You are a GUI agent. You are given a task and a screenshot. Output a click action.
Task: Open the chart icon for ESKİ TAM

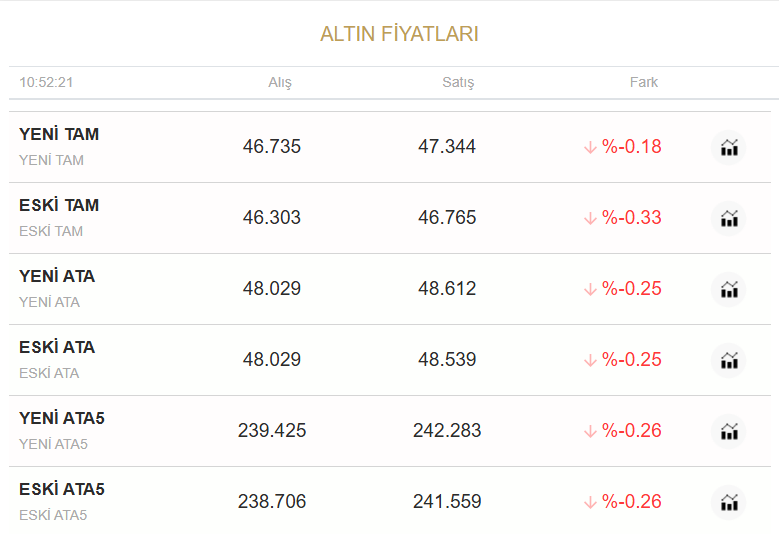729,218
